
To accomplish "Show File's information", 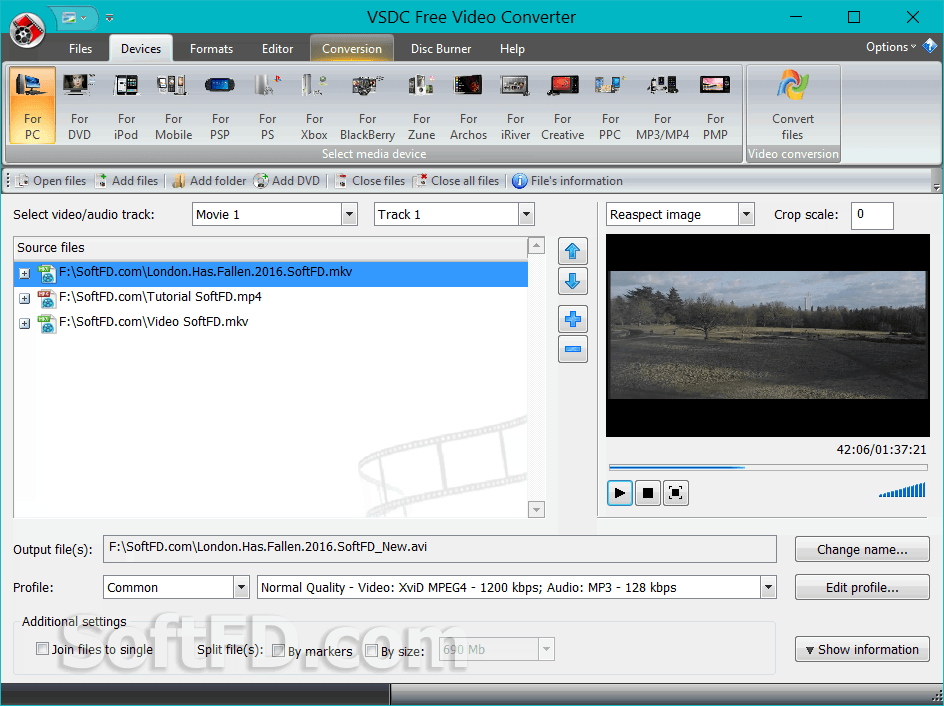I will point(567,181).
